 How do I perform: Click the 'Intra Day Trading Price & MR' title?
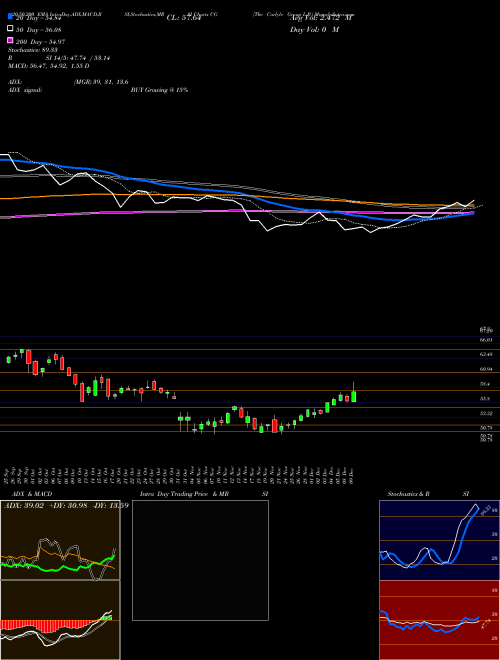(x=184, y=494)
